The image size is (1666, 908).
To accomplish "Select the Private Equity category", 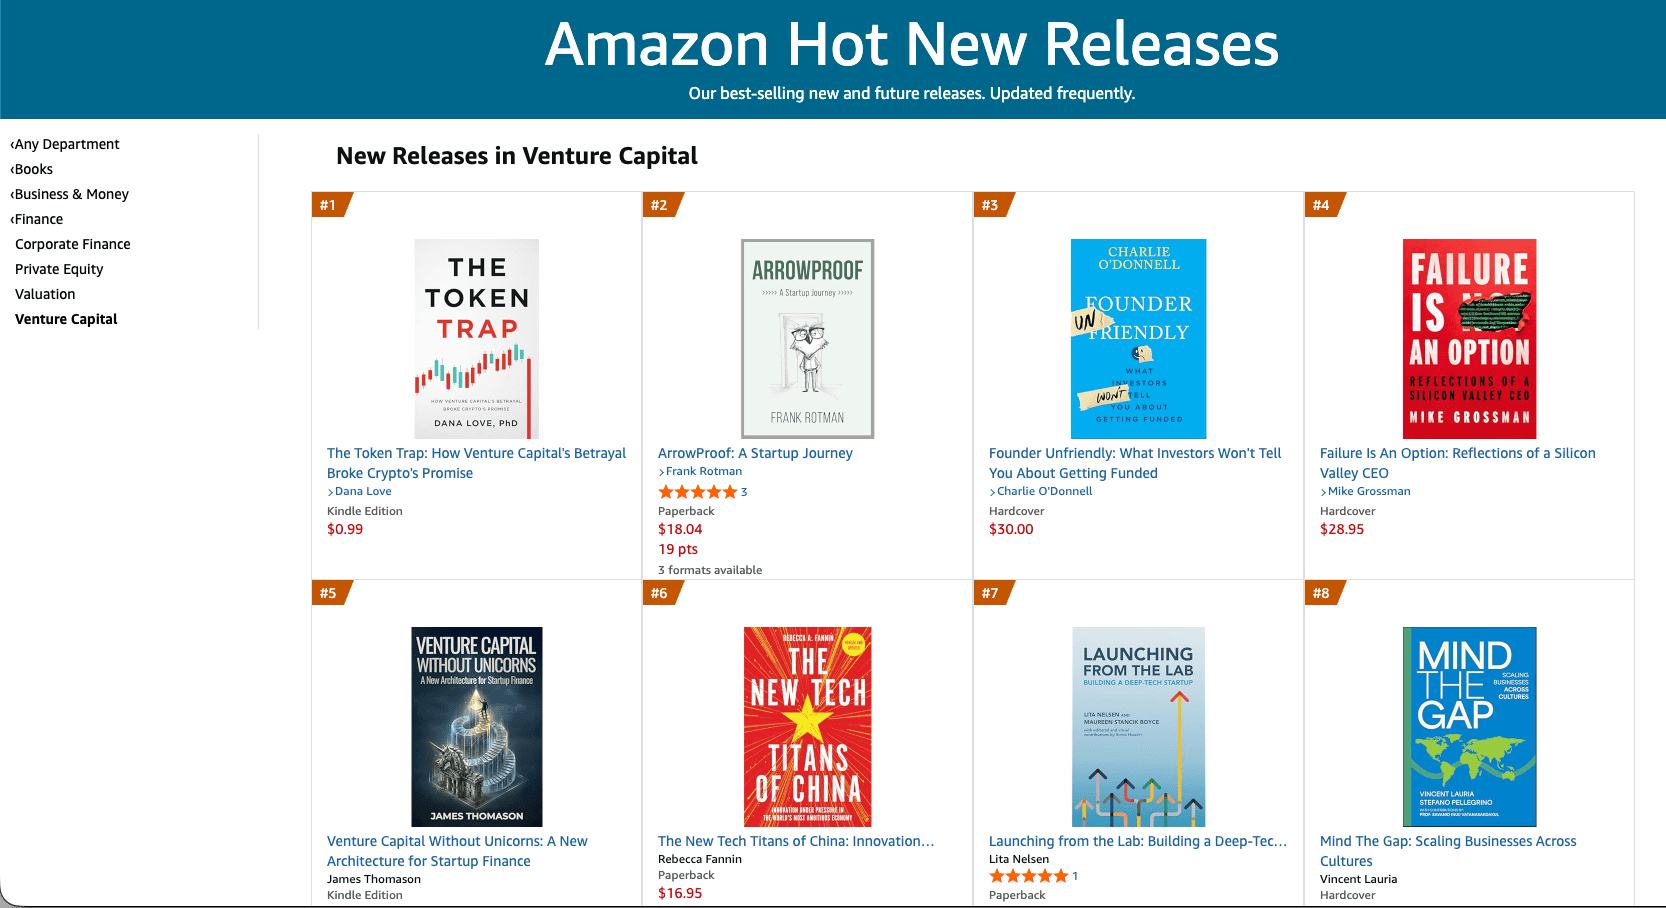I will (58, 268).
